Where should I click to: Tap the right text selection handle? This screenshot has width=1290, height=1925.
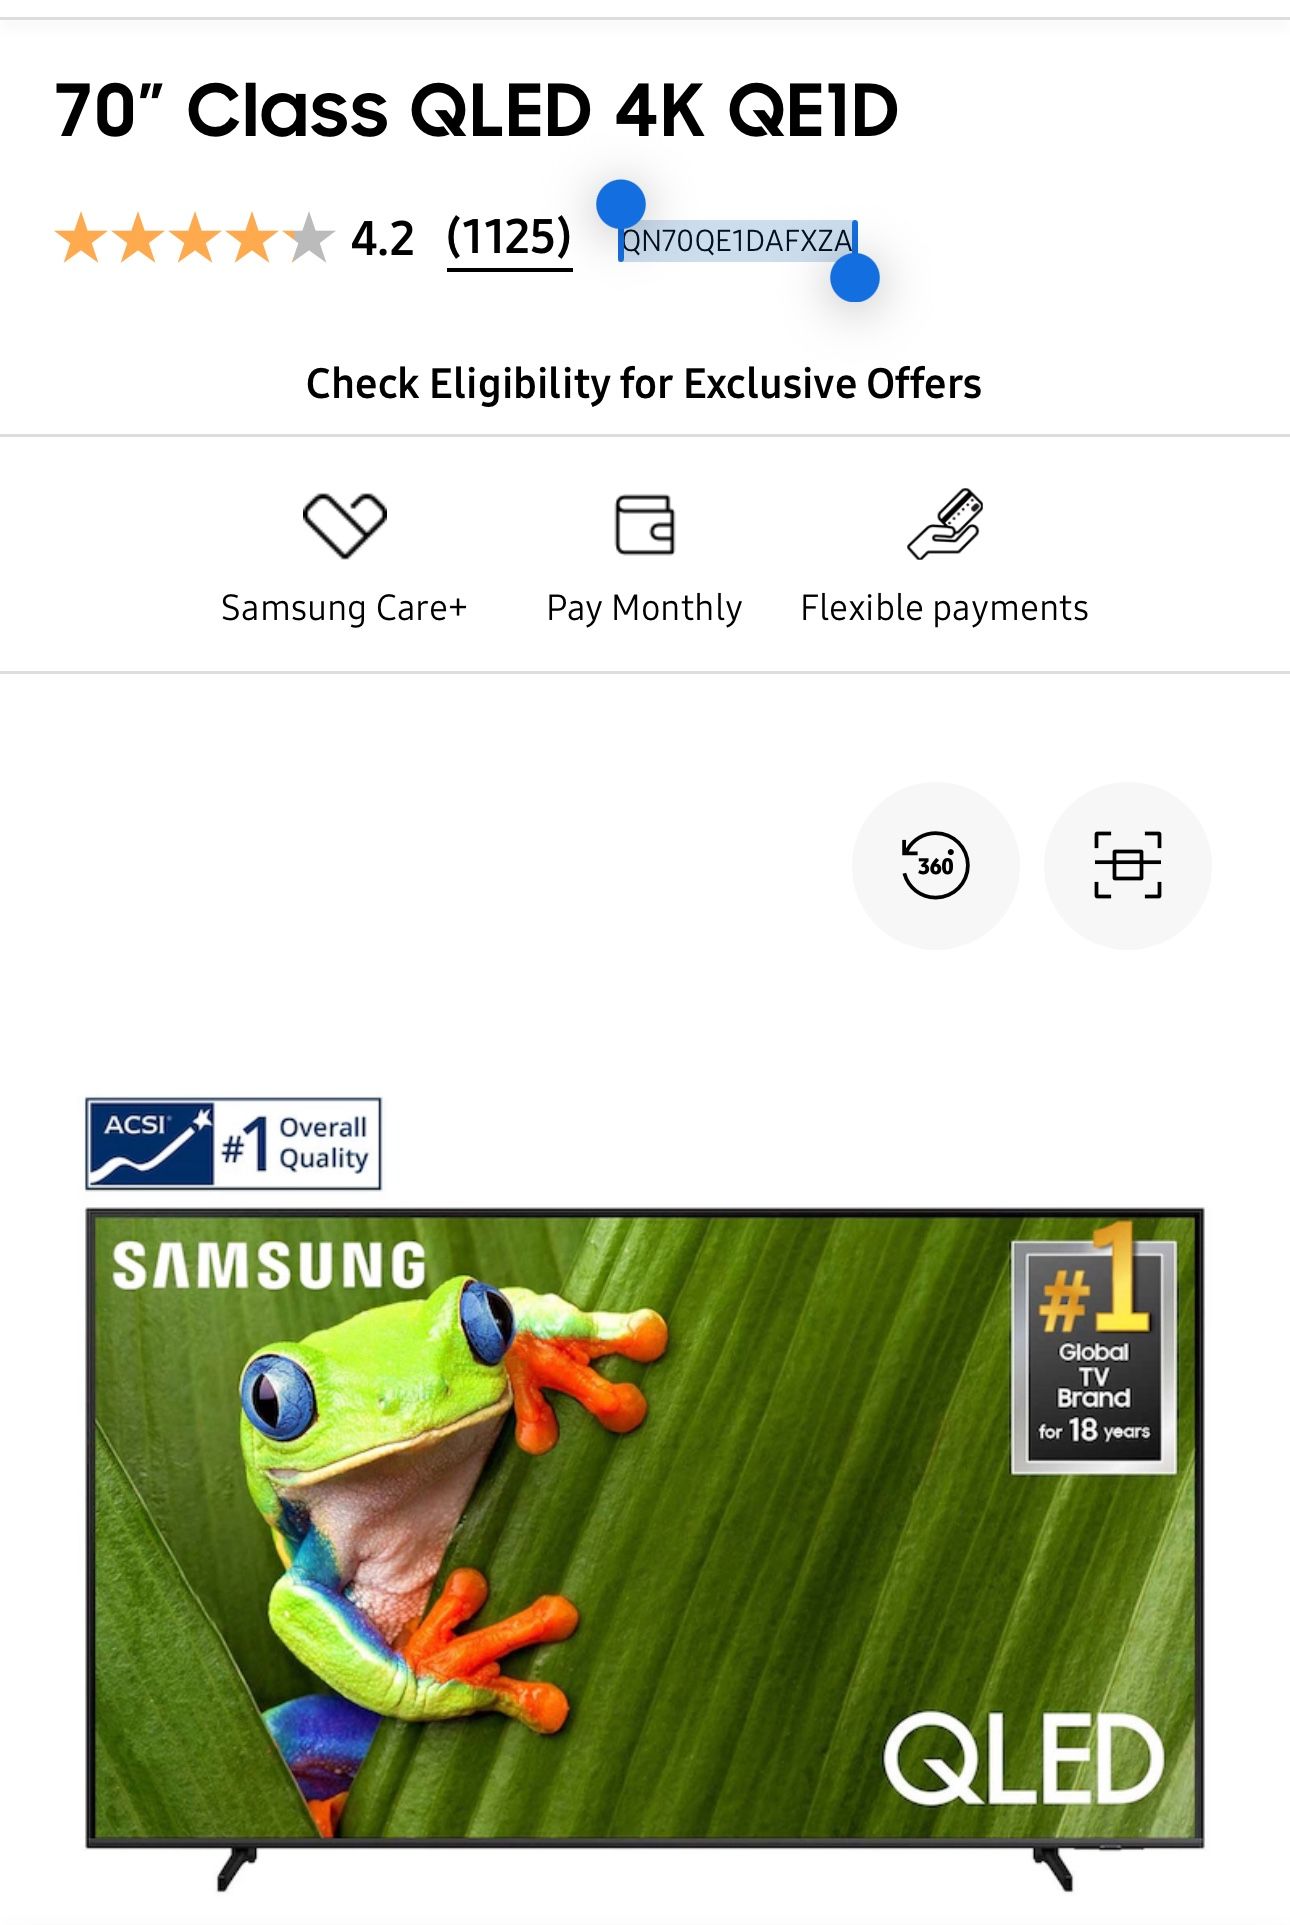coord(855,278)
